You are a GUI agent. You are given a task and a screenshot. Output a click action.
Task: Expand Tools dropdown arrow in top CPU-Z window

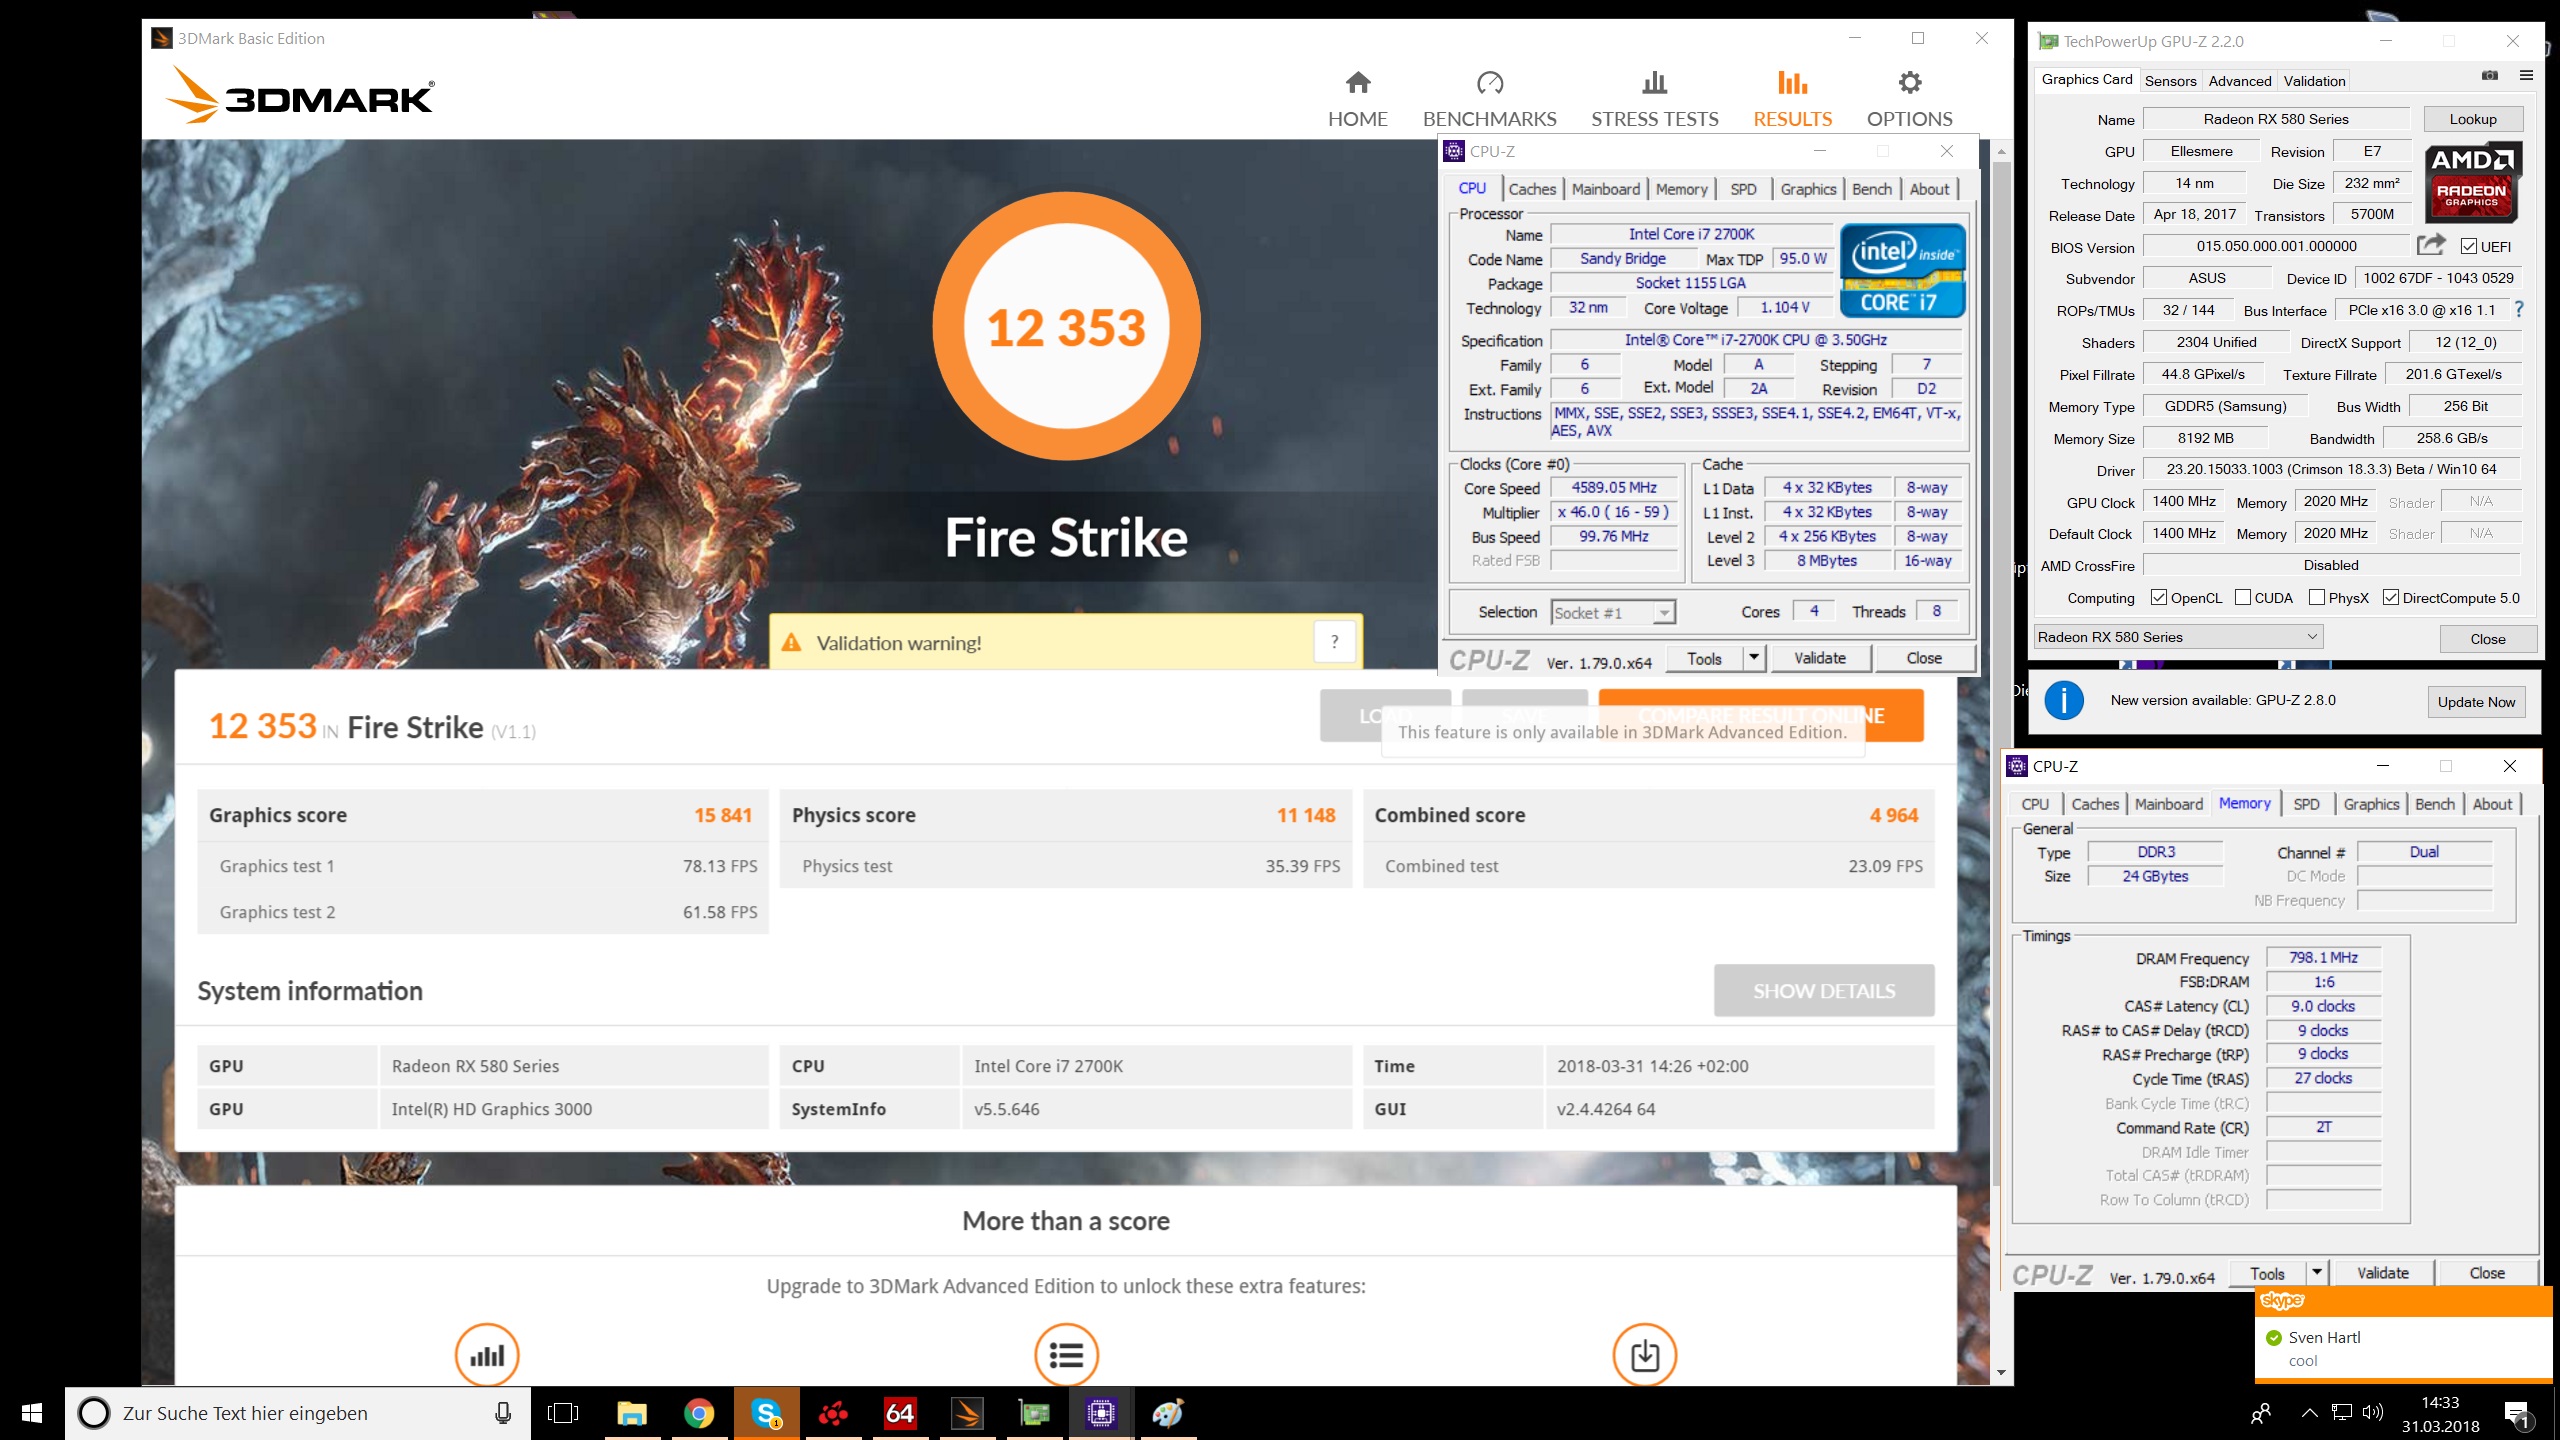point(1753,658)
